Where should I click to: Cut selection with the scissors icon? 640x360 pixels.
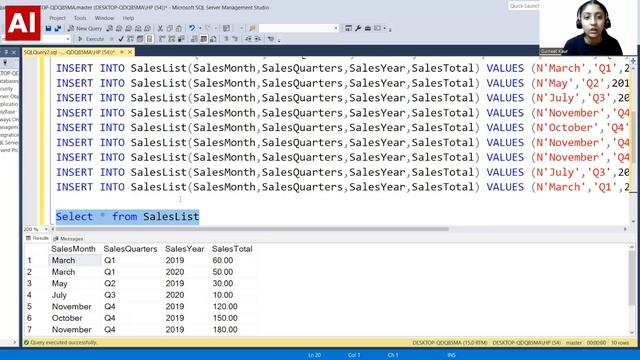pyautogui.click(x=160, y=28)
